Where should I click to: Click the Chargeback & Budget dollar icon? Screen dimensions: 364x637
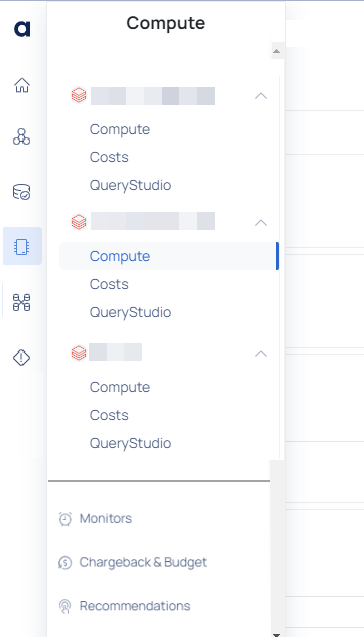pyautogui.click(x=65, y=563)
